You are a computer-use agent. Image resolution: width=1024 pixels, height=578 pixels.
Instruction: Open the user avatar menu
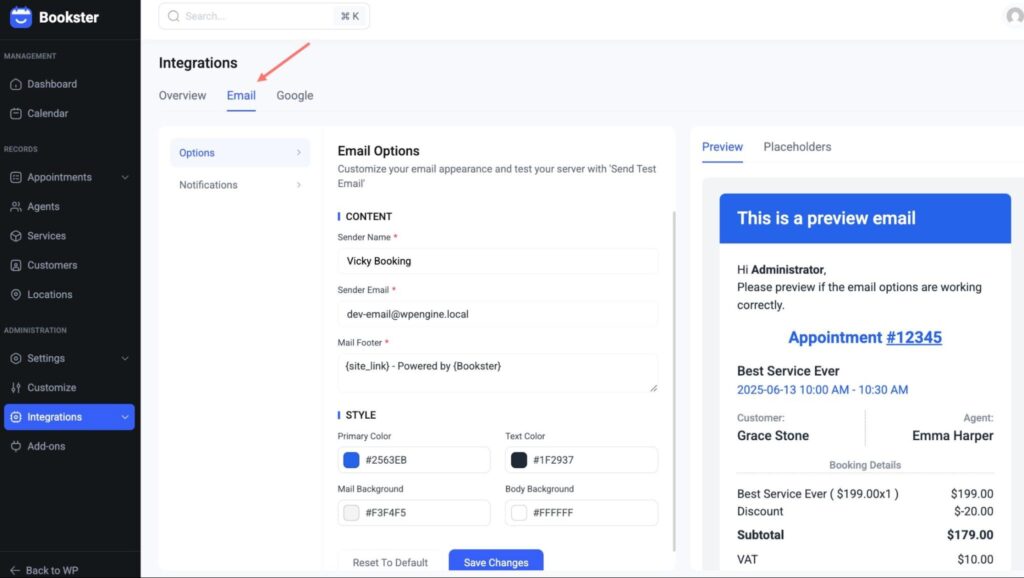coord(1014,16)
